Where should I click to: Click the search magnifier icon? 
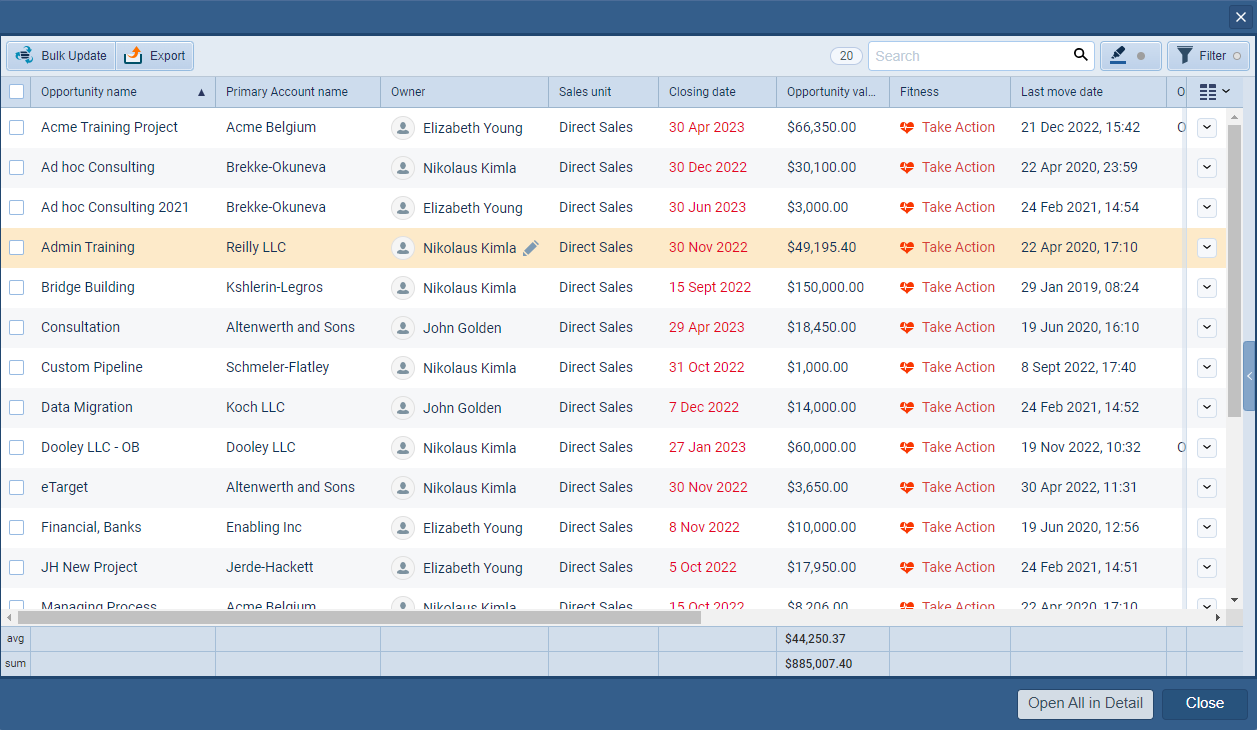click(1080, 56)
